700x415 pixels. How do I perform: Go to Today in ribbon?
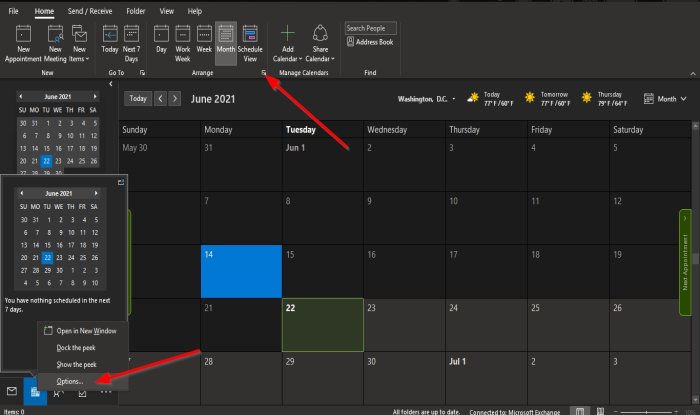pyautogui.click(x=110, y=40)
